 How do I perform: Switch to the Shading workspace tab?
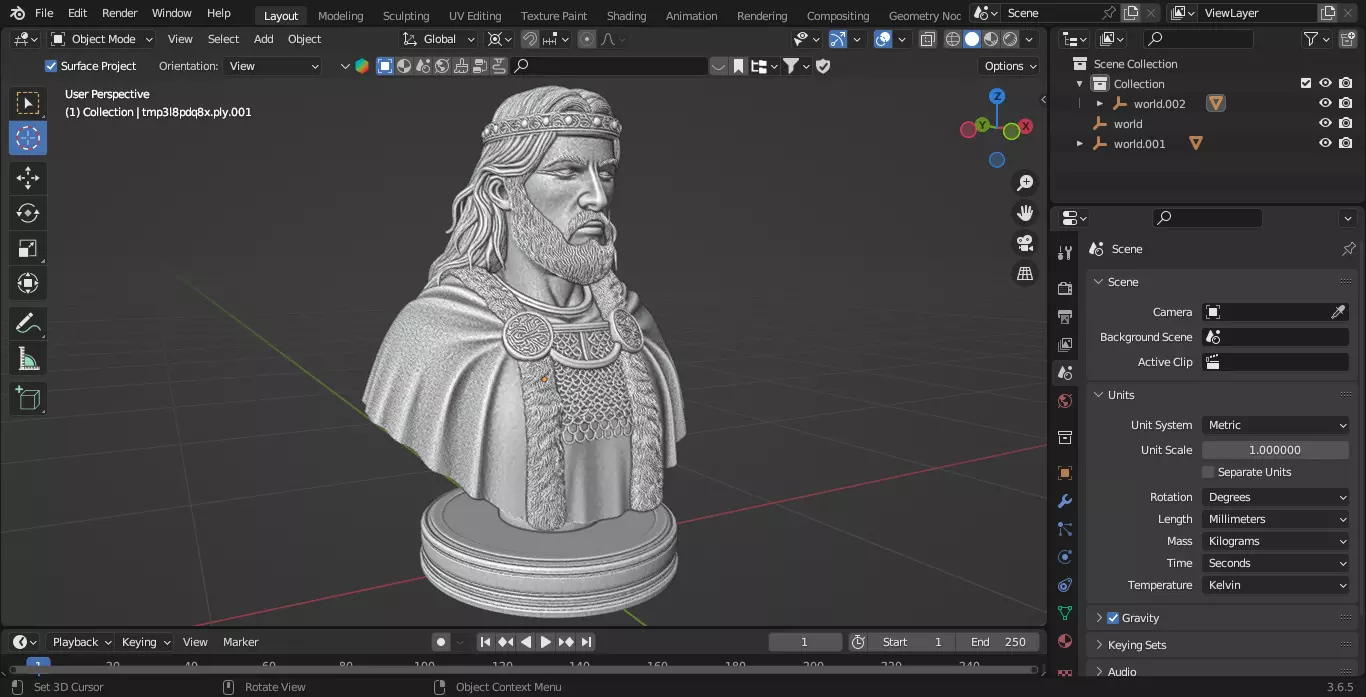pos(626,16)
